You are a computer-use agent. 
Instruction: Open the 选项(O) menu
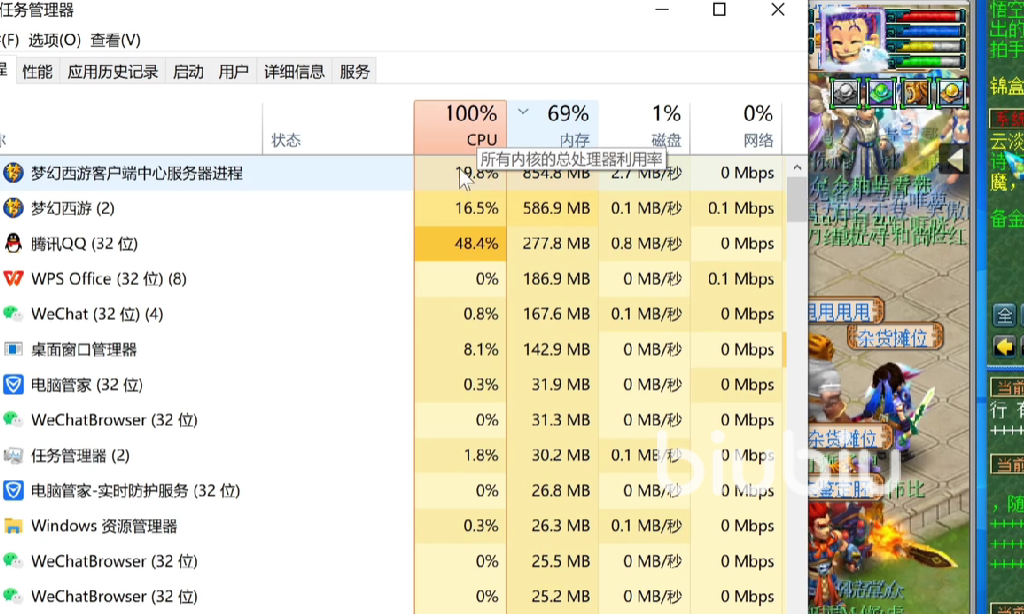click(54, 40)
